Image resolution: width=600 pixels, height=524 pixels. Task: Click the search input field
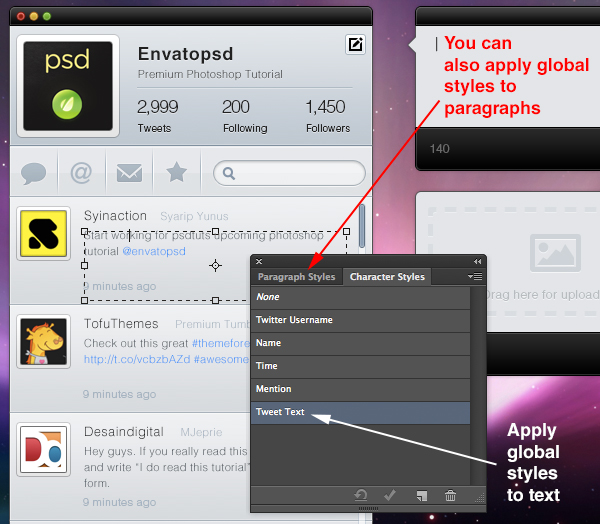(289, 173)
